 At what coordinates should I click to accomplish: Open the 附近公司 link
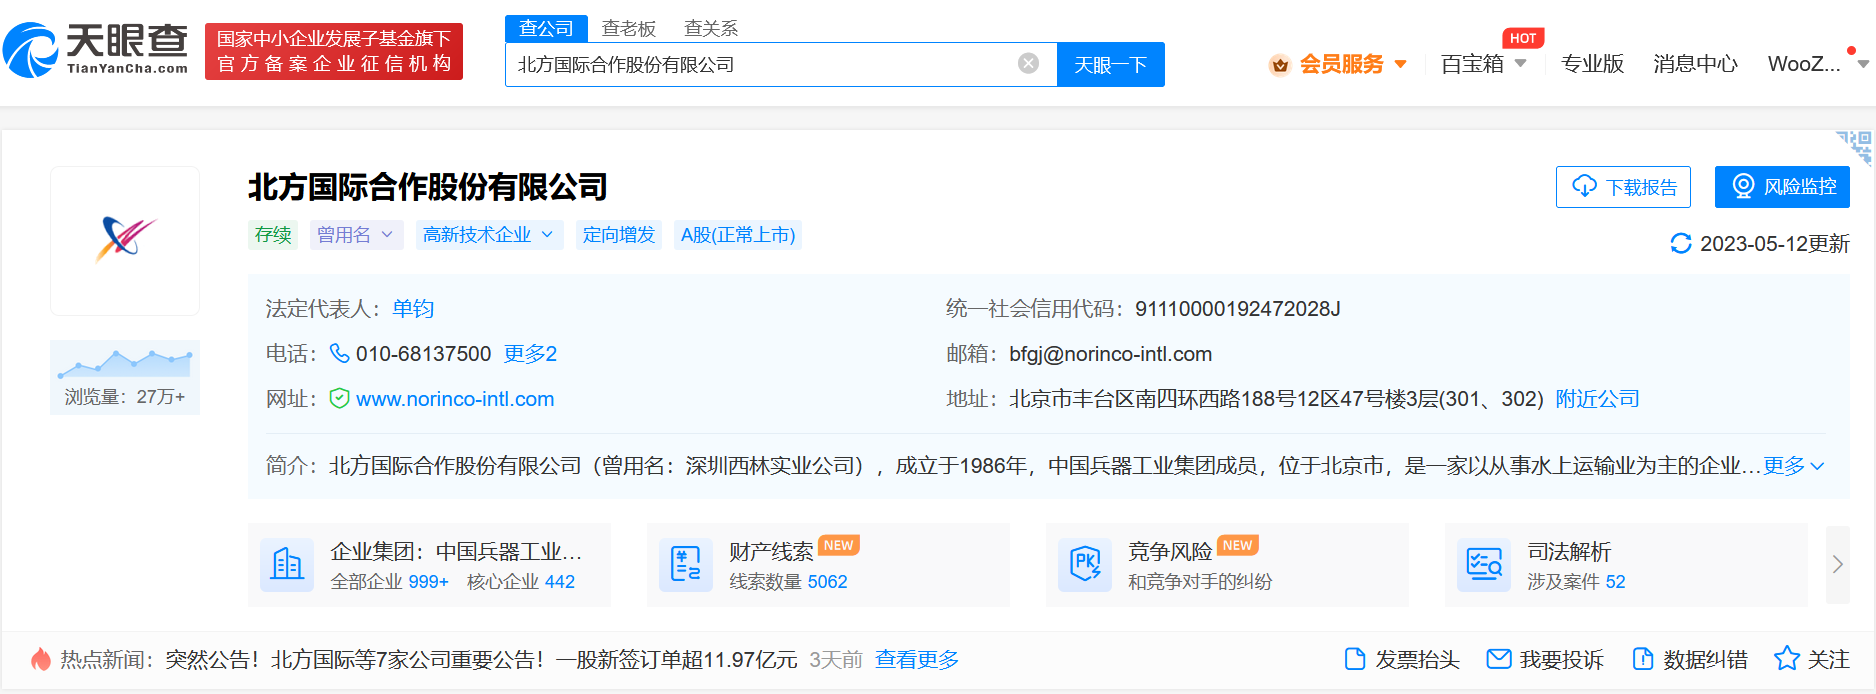point(1597,399)
